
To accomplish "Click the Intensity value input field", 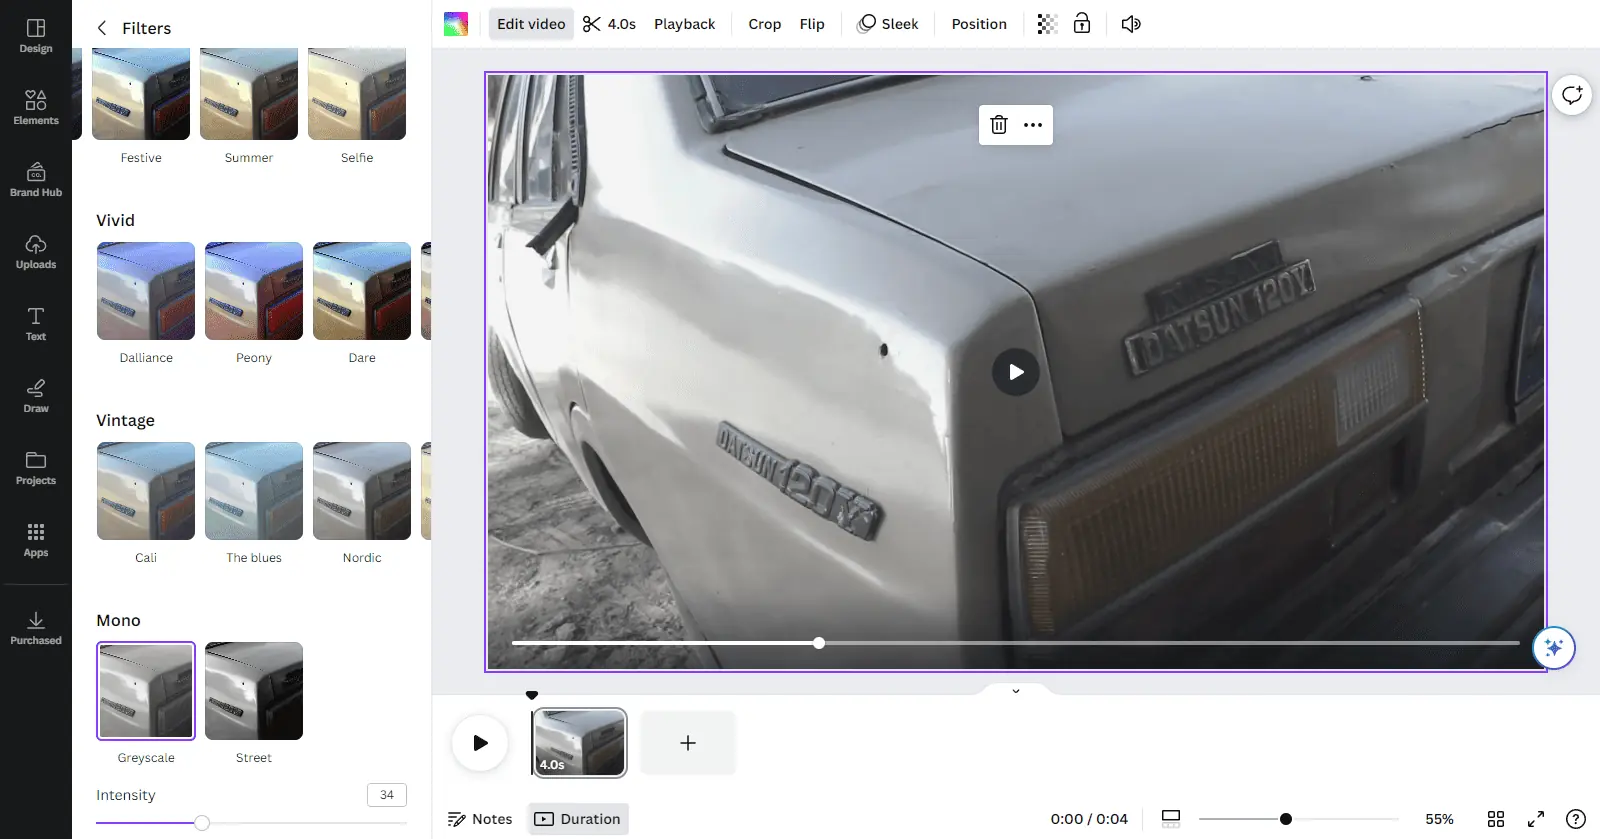I will pos(387,795).
